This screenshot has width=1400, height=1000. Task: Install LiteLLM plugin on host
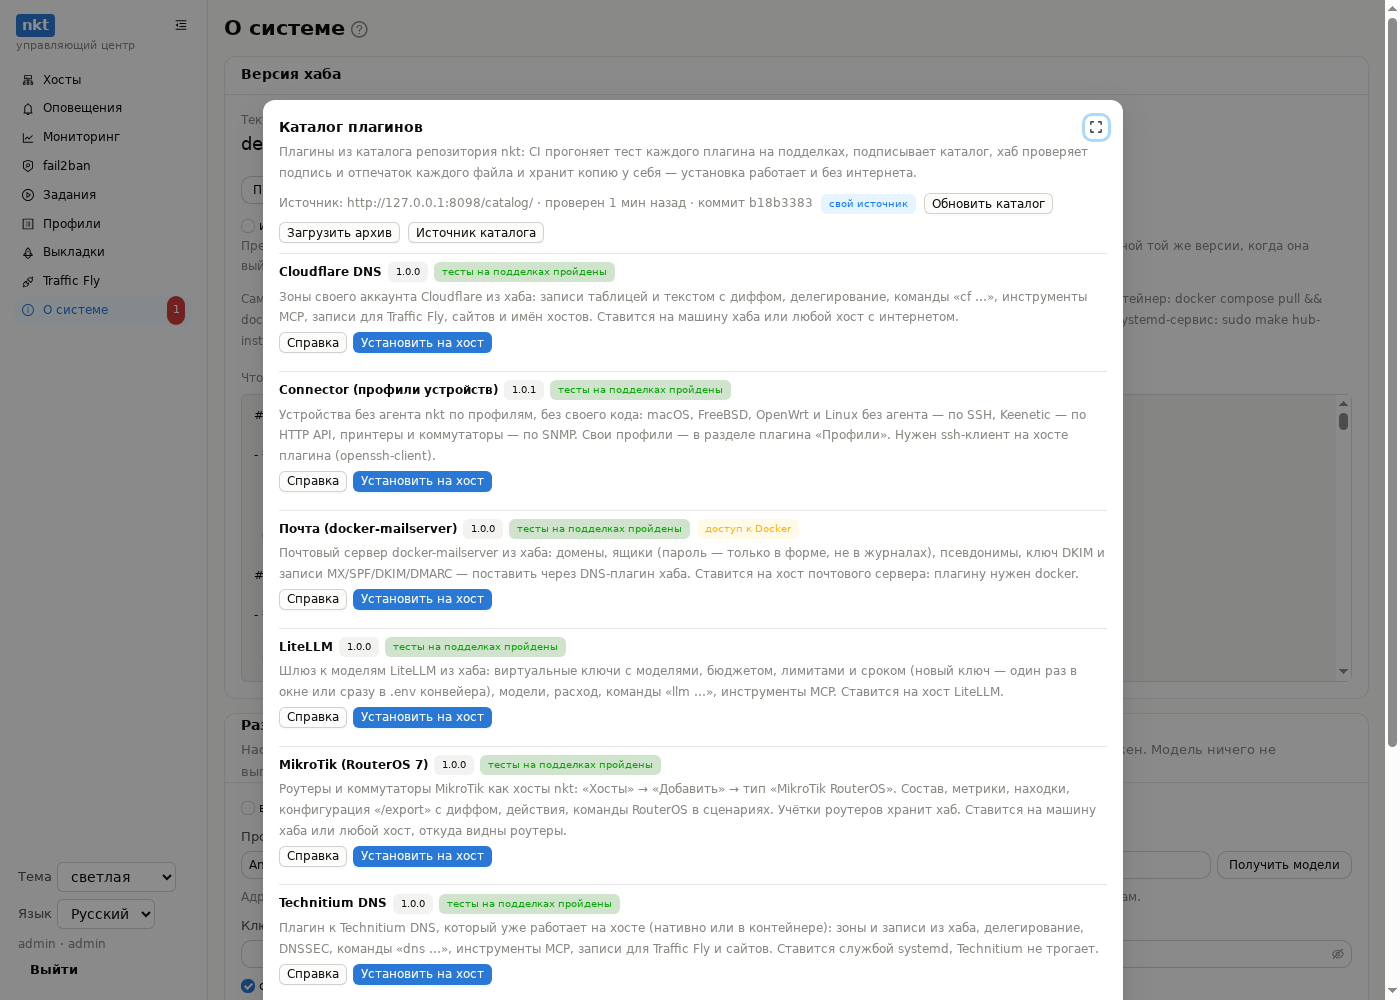(422, 717)
